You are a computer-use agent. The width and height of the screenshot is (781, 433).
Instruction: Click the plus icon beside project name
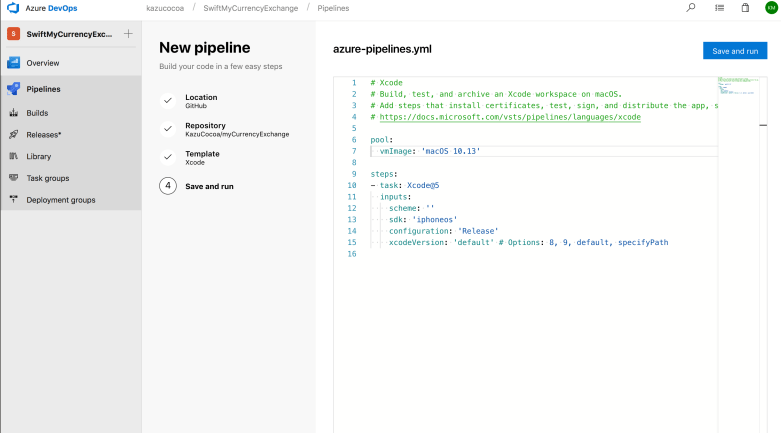point(128,34)
